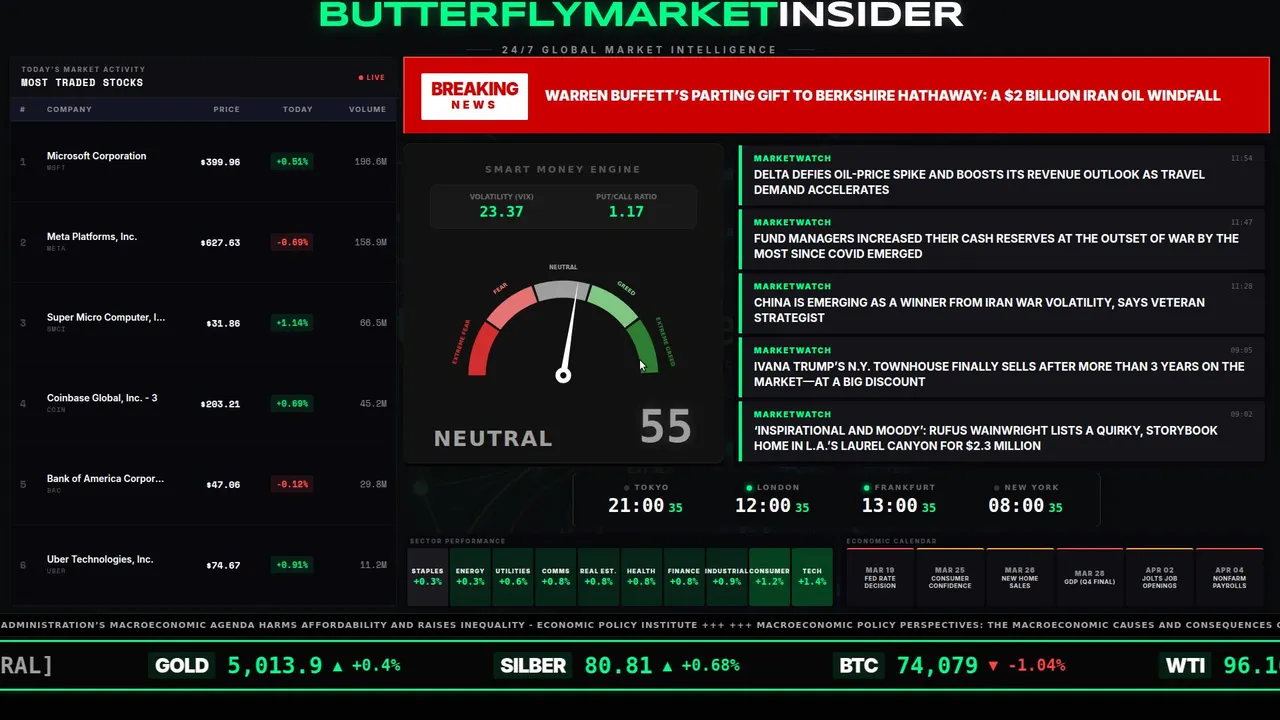The height and width of the screenshot is (720, 1280).
Task: Click the Volatility (VIX) 23.37 value
Action: coord(501,212)
